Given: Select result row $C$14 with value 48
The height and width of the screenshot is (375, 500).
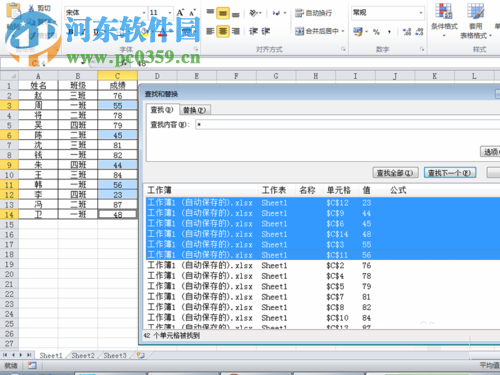Looking at the screenshot, I should click(323, 234).
